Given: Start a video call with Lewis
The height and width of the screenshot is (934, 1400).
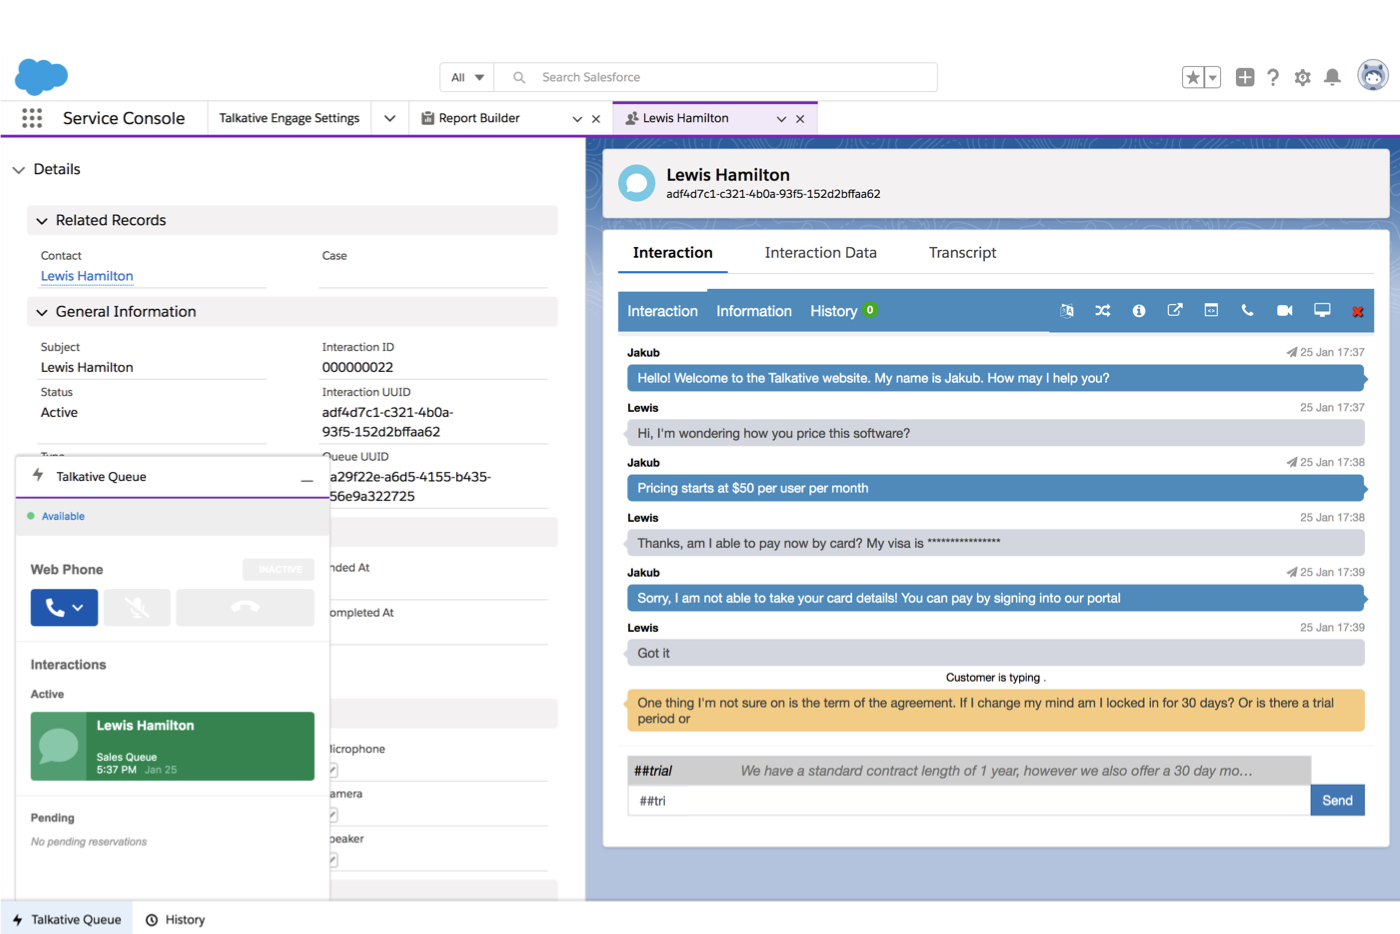Looking at the screenshot, I should 1284,310.
